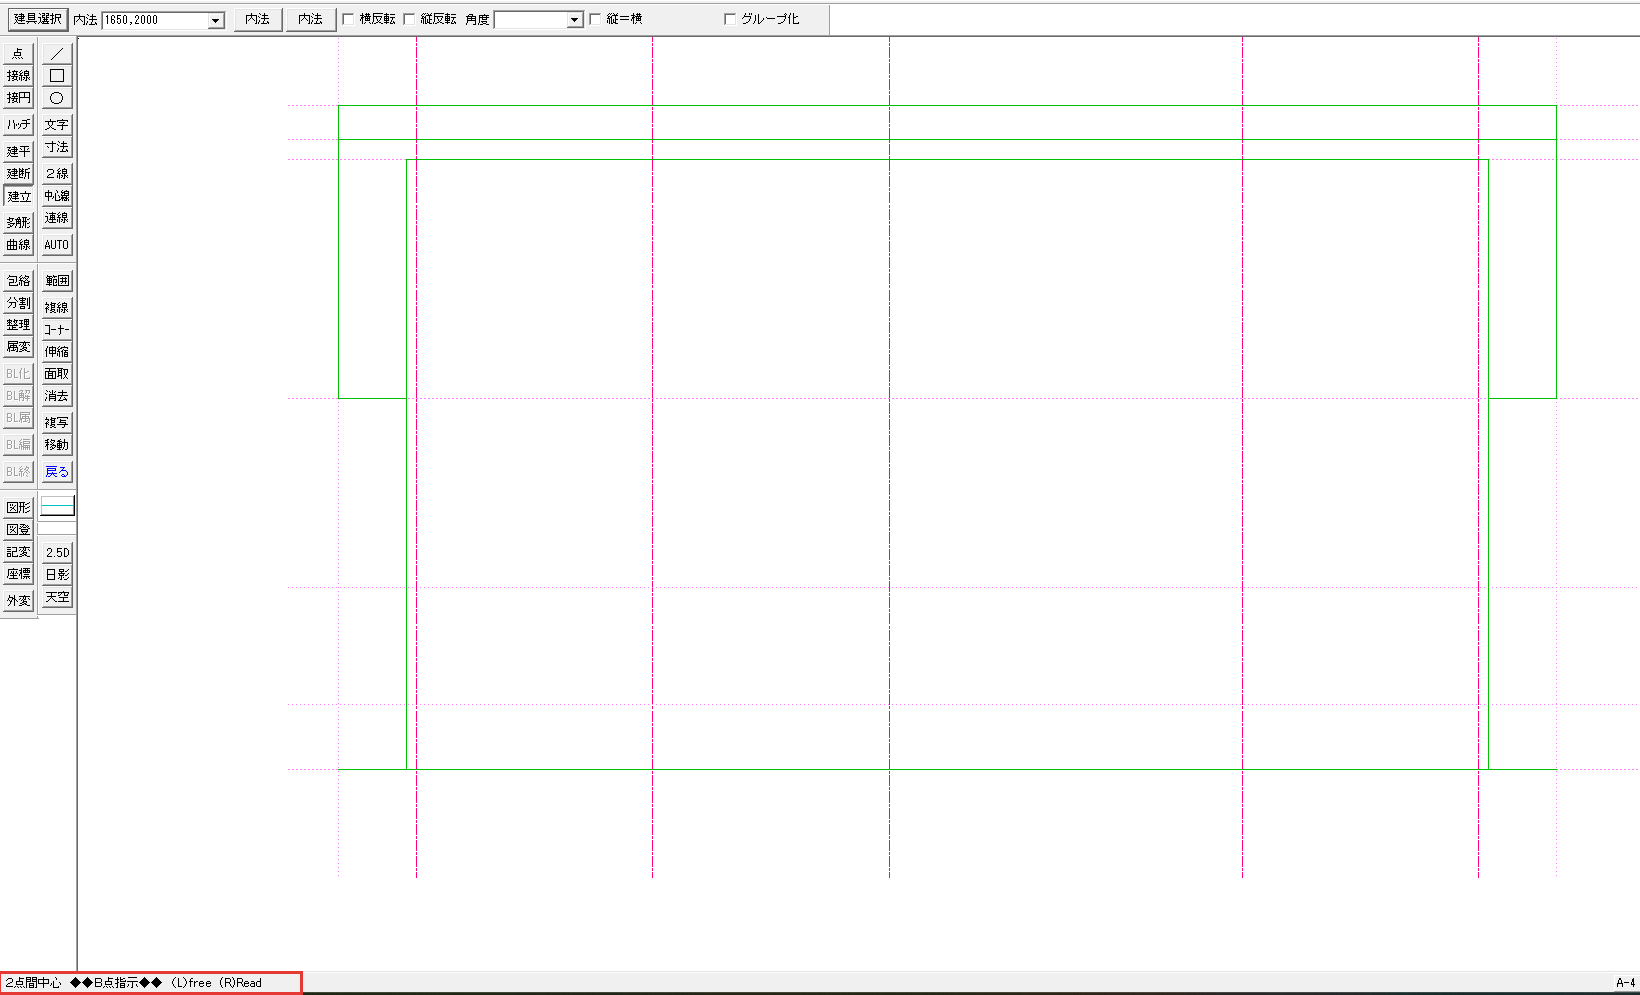Select the rectangle drawing tool icon
The height and width of the screenshot is (995, 1640).
pos(57,76)
